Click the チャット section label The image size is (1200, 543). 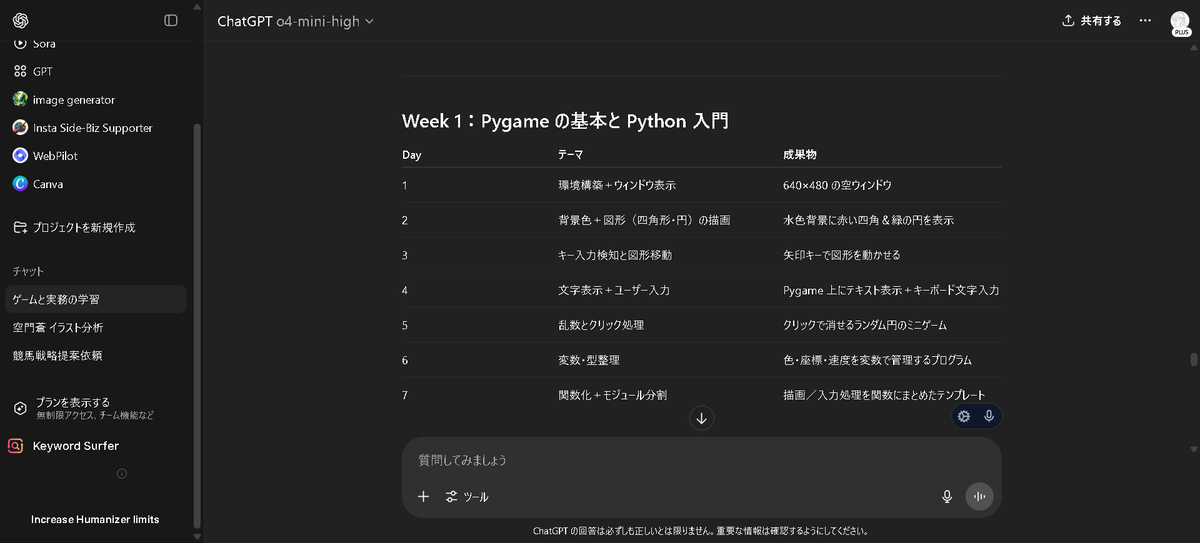click(x=28, y=271)
